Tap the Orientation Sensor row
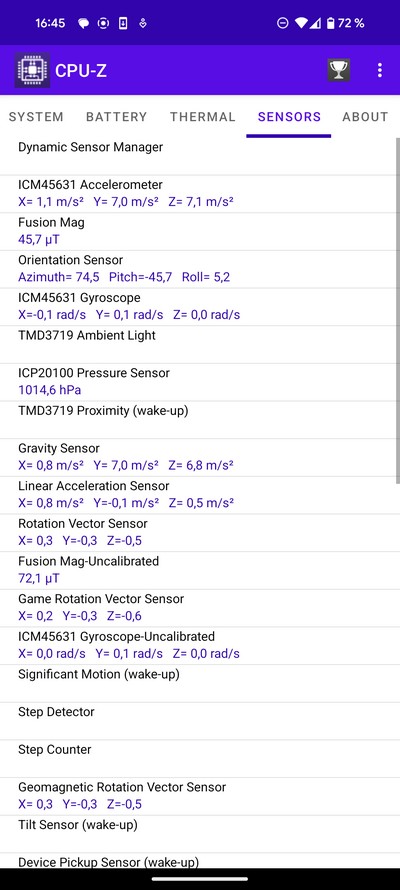 click(197, 269)
